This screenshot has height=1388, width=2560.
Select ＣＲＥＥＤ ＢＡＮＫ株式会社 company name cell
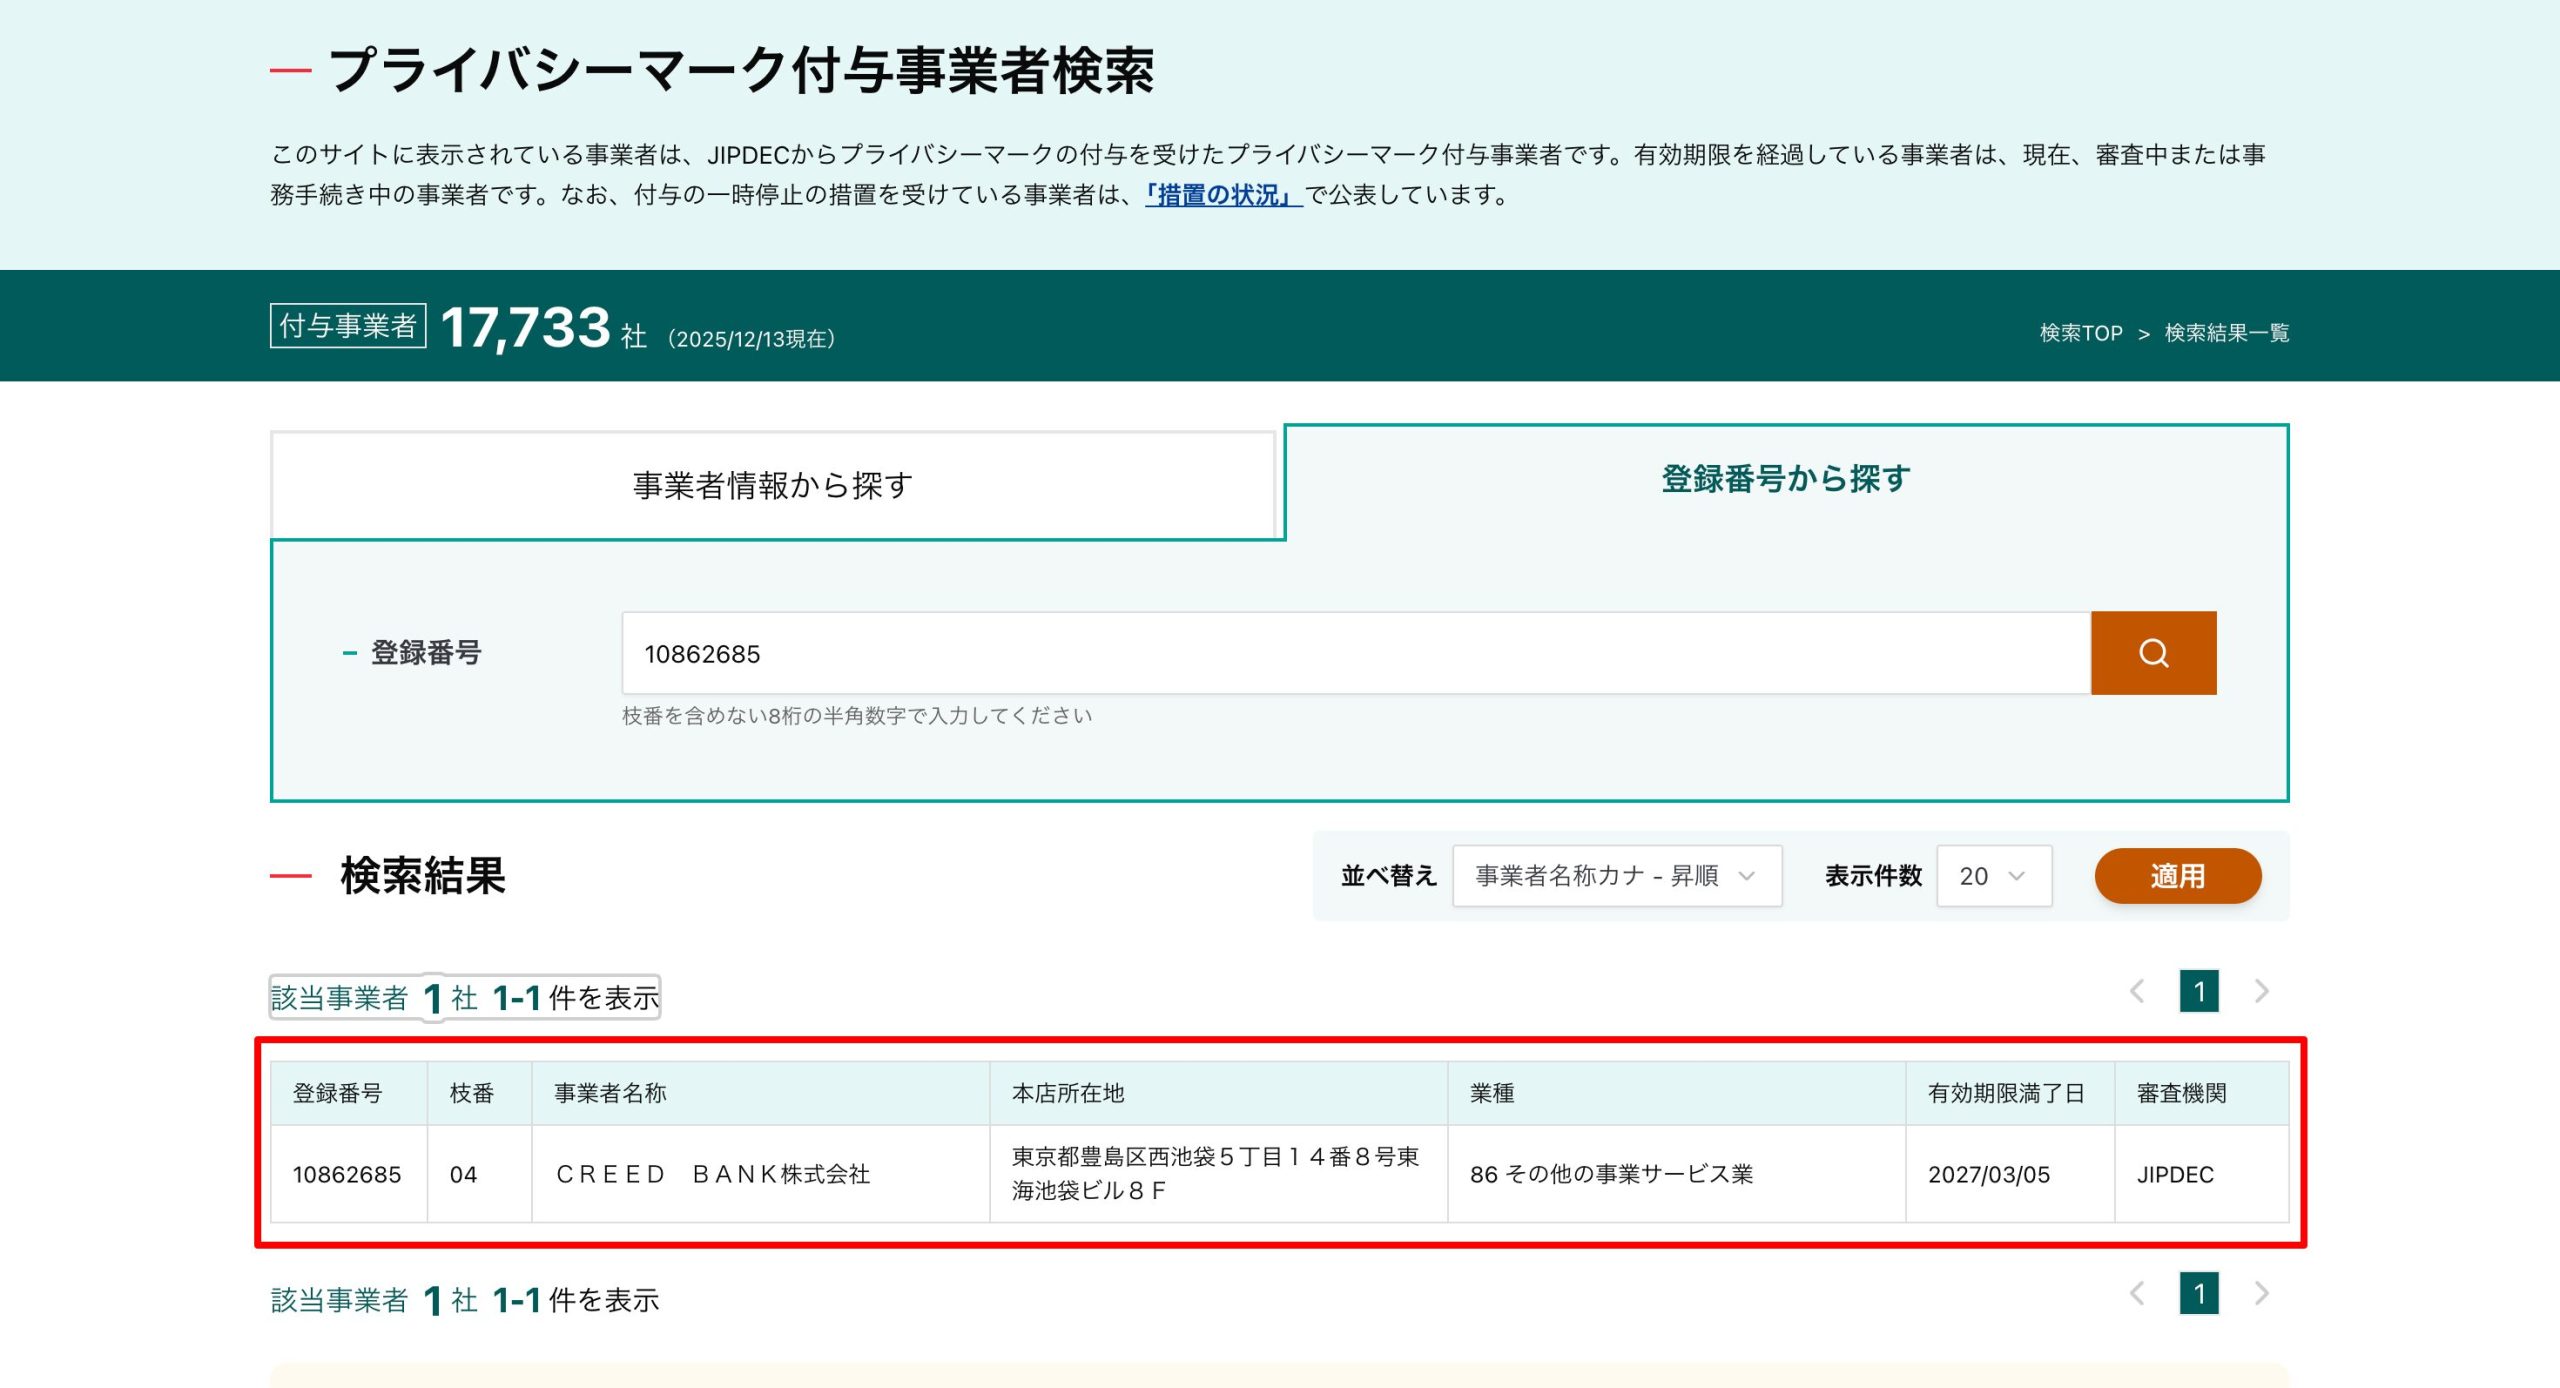click(x=761, y=1174)
